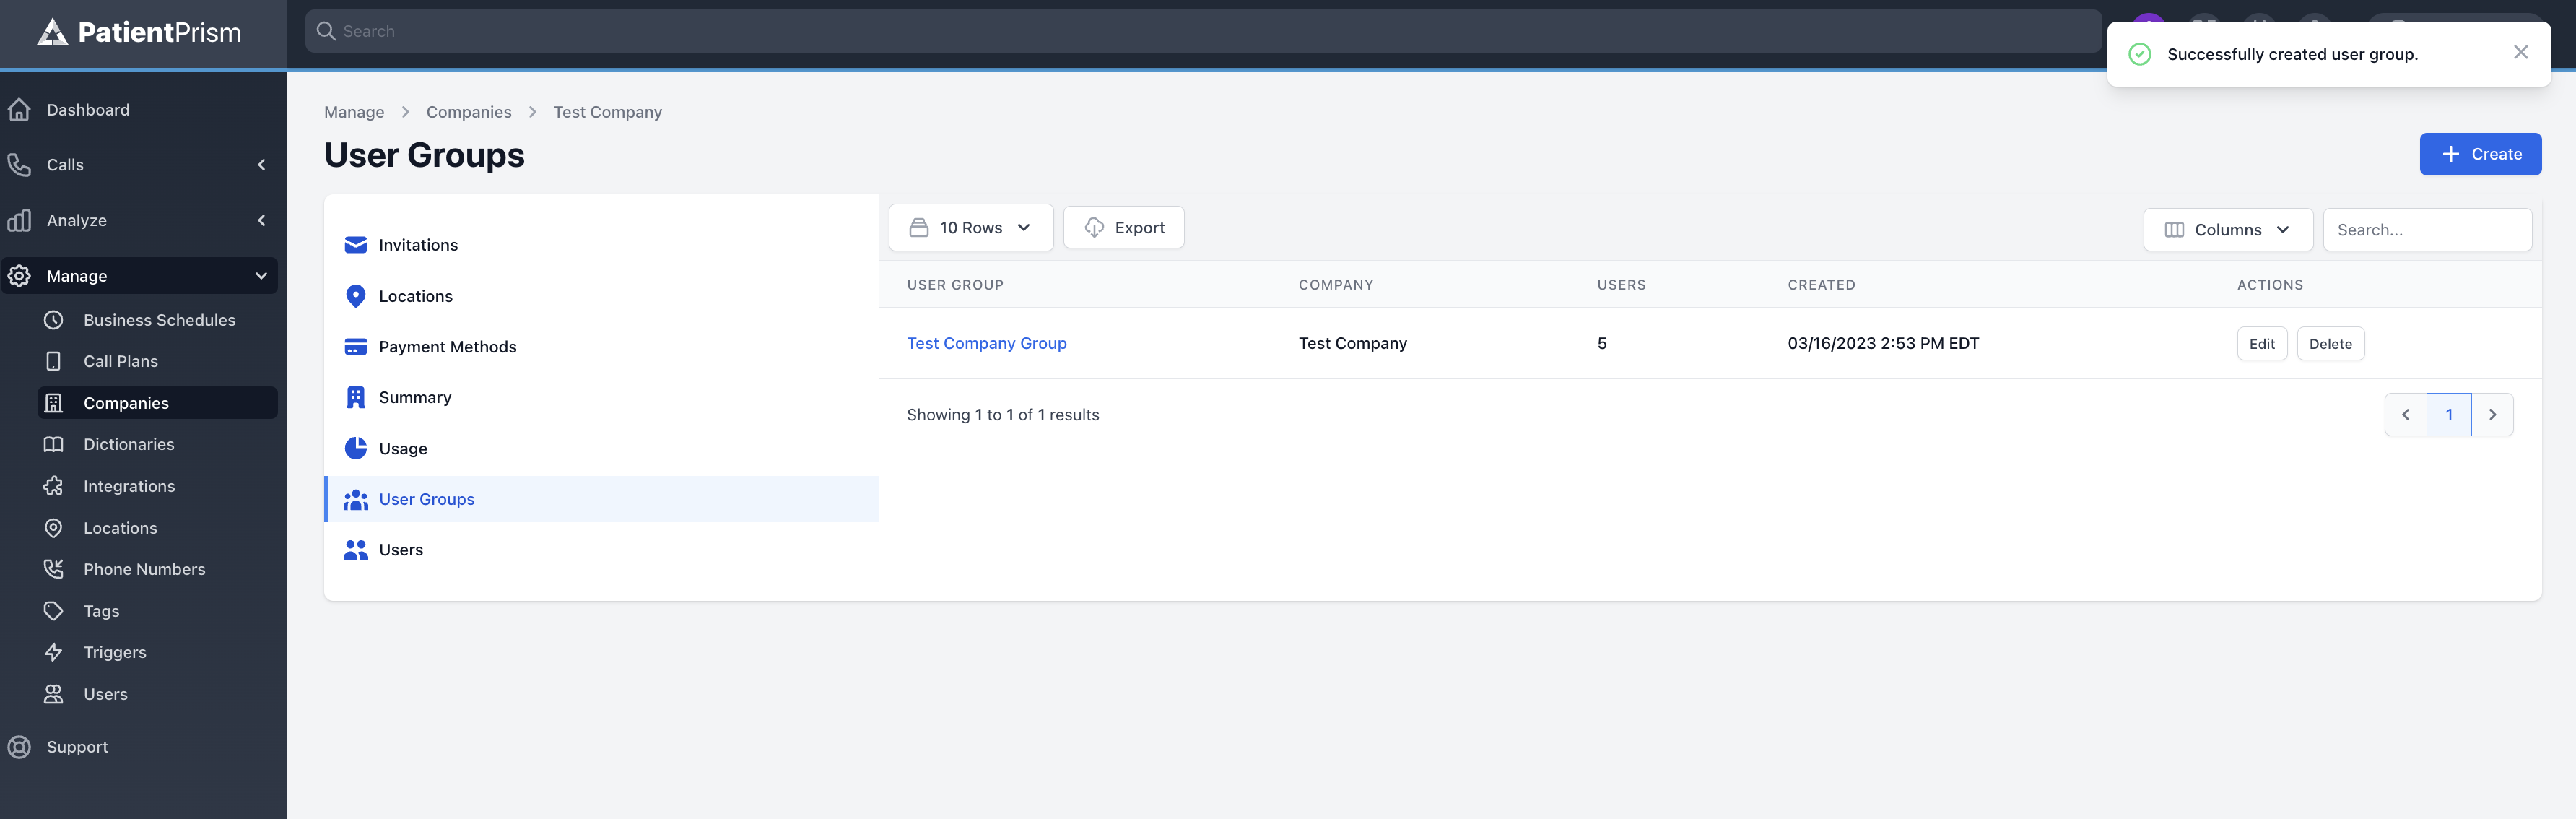Click the Support lifebuoy icon
Image resolution: width=2576 pixels, height=819 pixels.
(x=19, y=747)
